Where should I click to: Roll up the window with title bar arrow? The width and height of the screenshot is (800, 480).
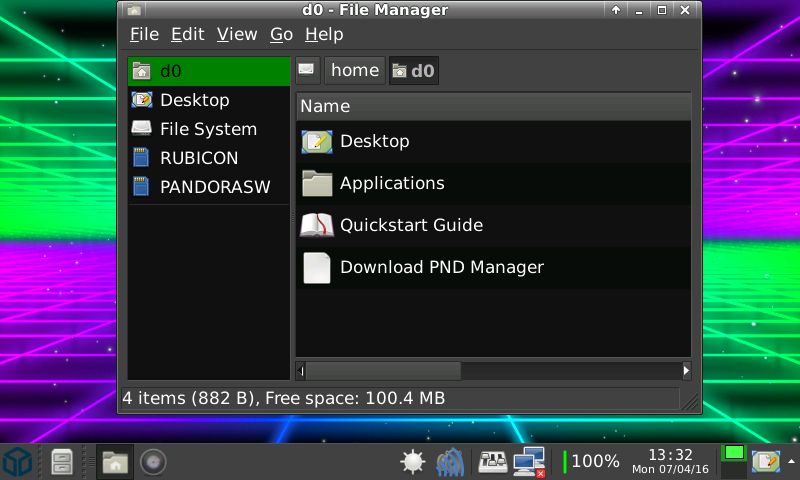[616, 10]
